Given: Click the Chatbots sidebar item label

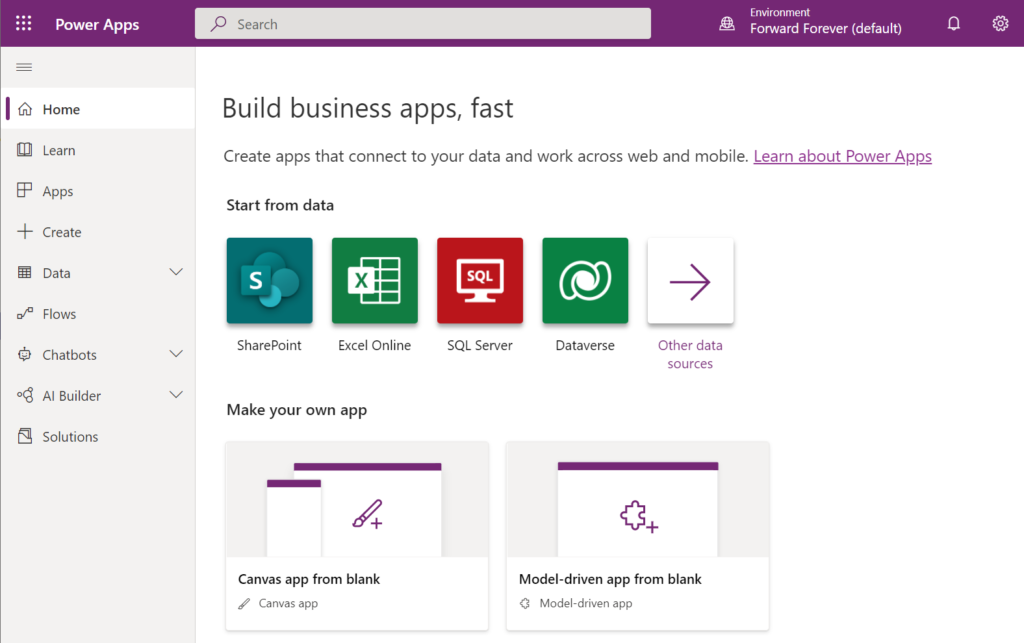Looking at the screenshot, I should [x=69, y=355].
